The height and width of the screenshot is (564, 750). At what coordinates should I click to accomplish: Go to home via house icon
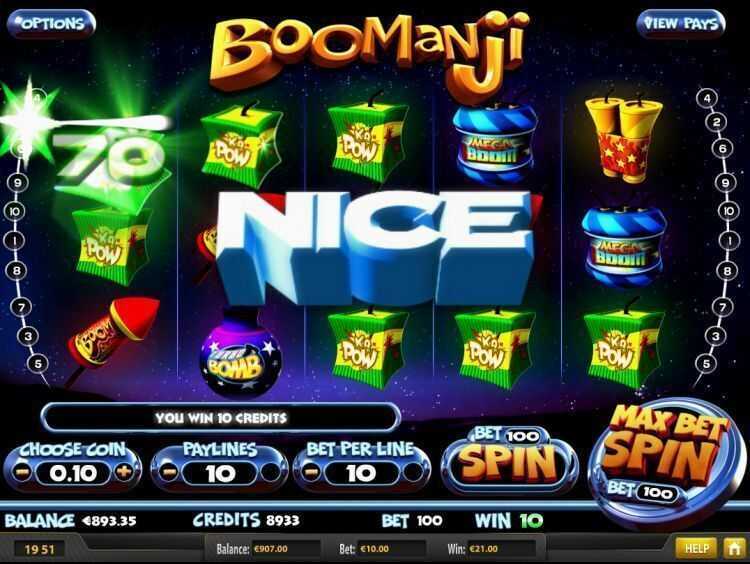click(x=734, y=548)
